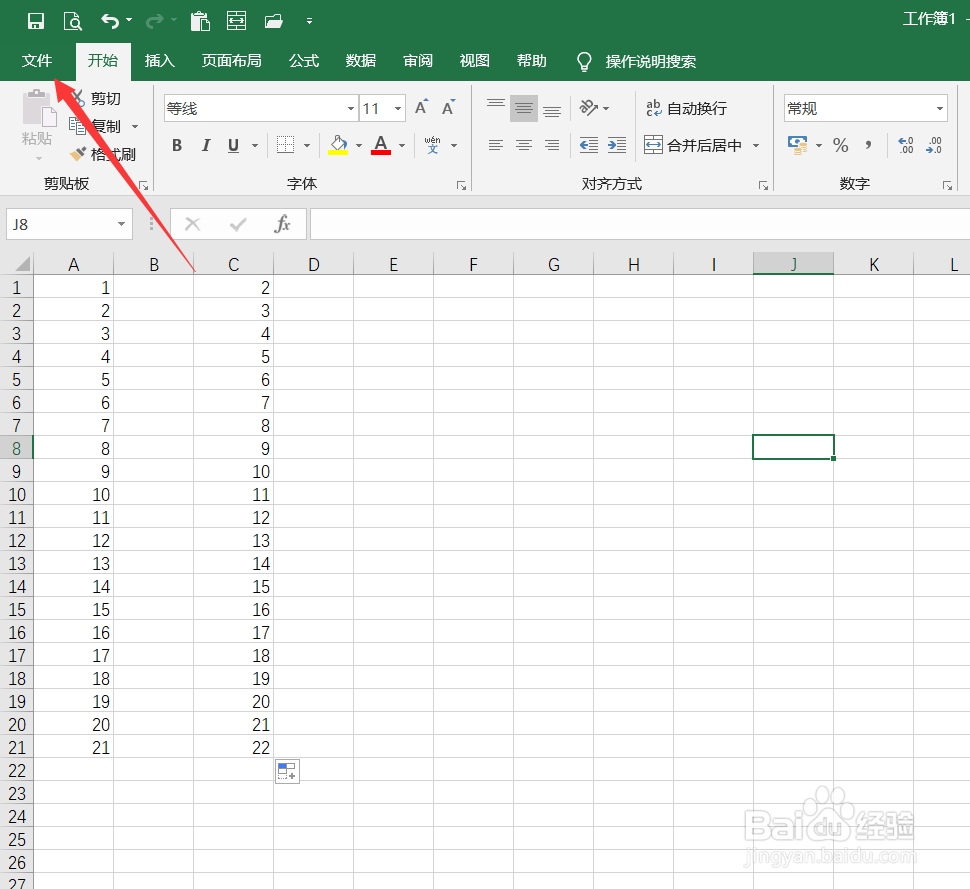Click the Redo arrow icon
This screenshot has height=889, width=970.
[154, 21]
